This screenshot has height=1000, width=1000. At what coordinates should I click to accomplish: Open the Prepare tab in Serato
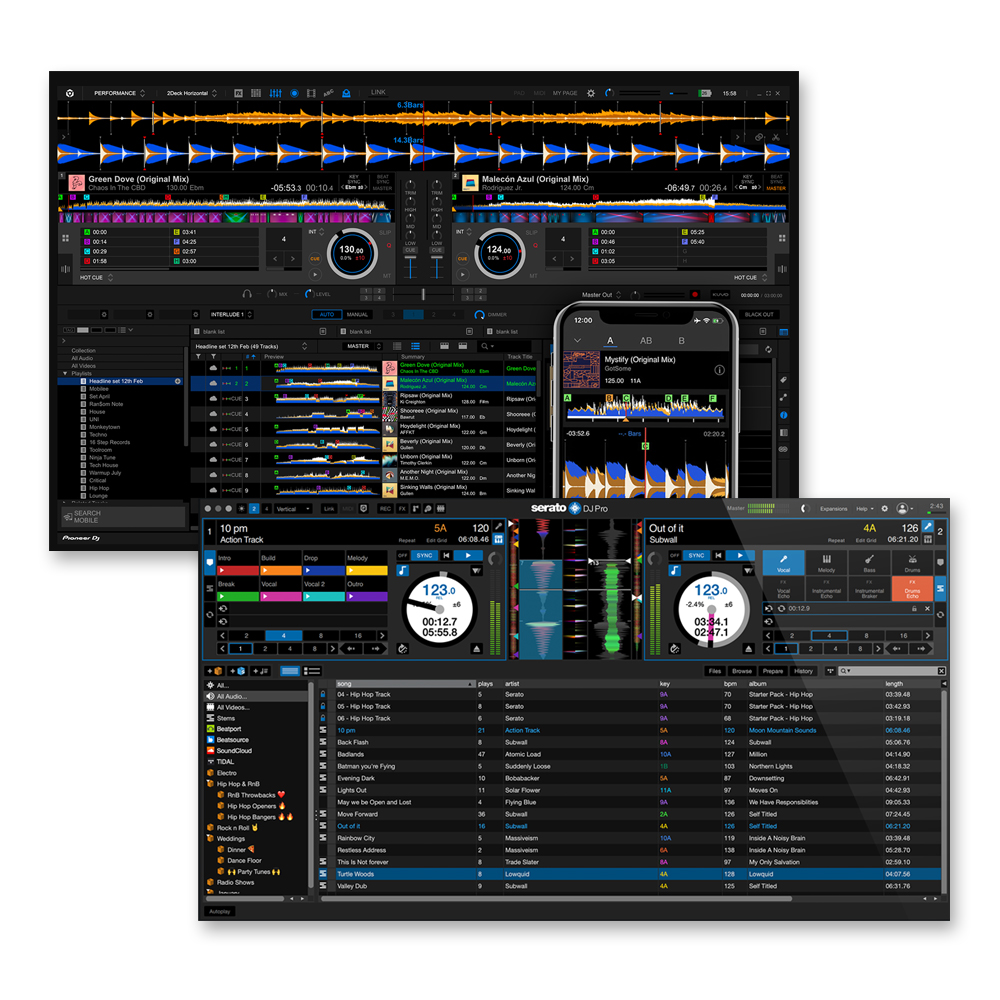pos(772,671)
